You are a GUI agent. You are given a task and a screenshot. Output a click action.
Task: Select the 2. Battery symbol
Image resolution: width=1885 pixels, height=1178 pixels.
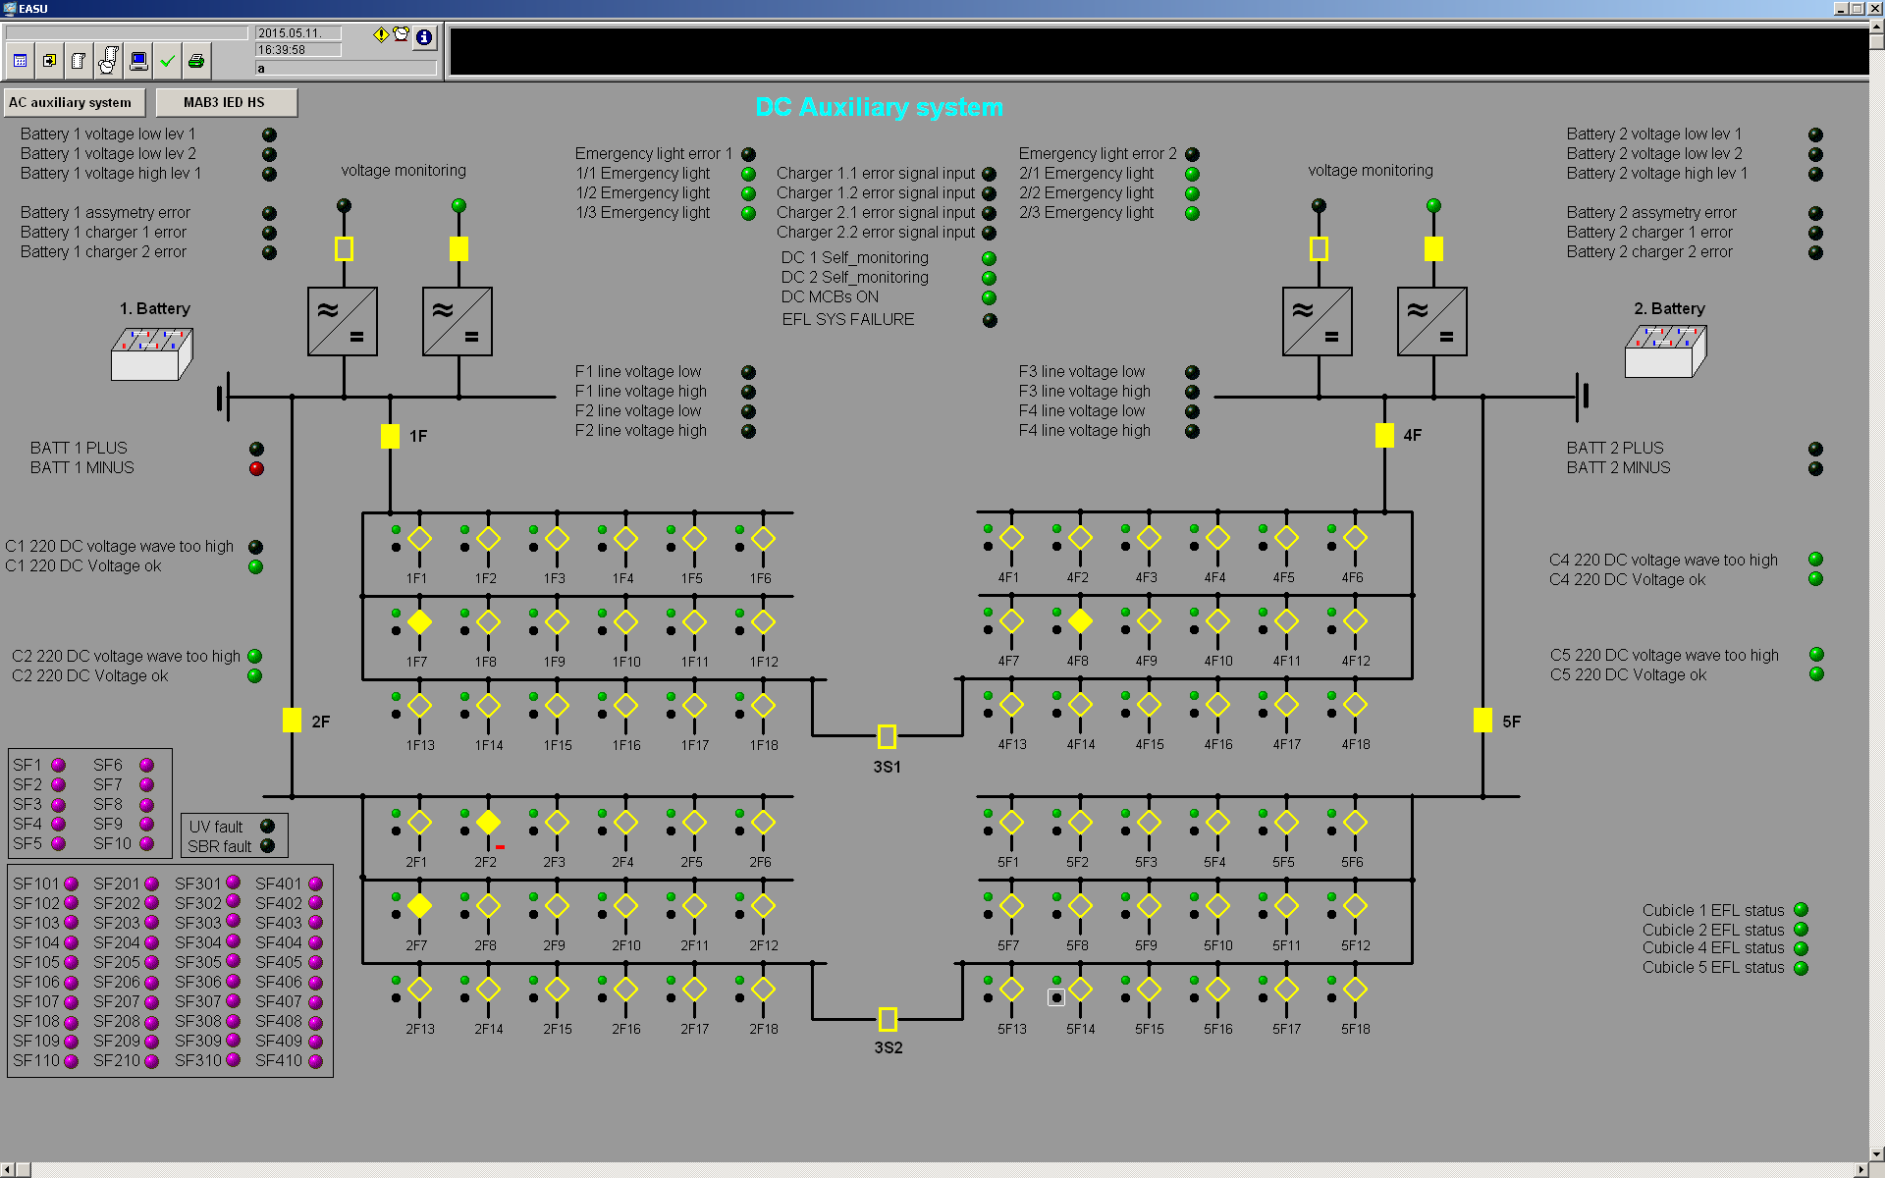(x=1665, y=351)
